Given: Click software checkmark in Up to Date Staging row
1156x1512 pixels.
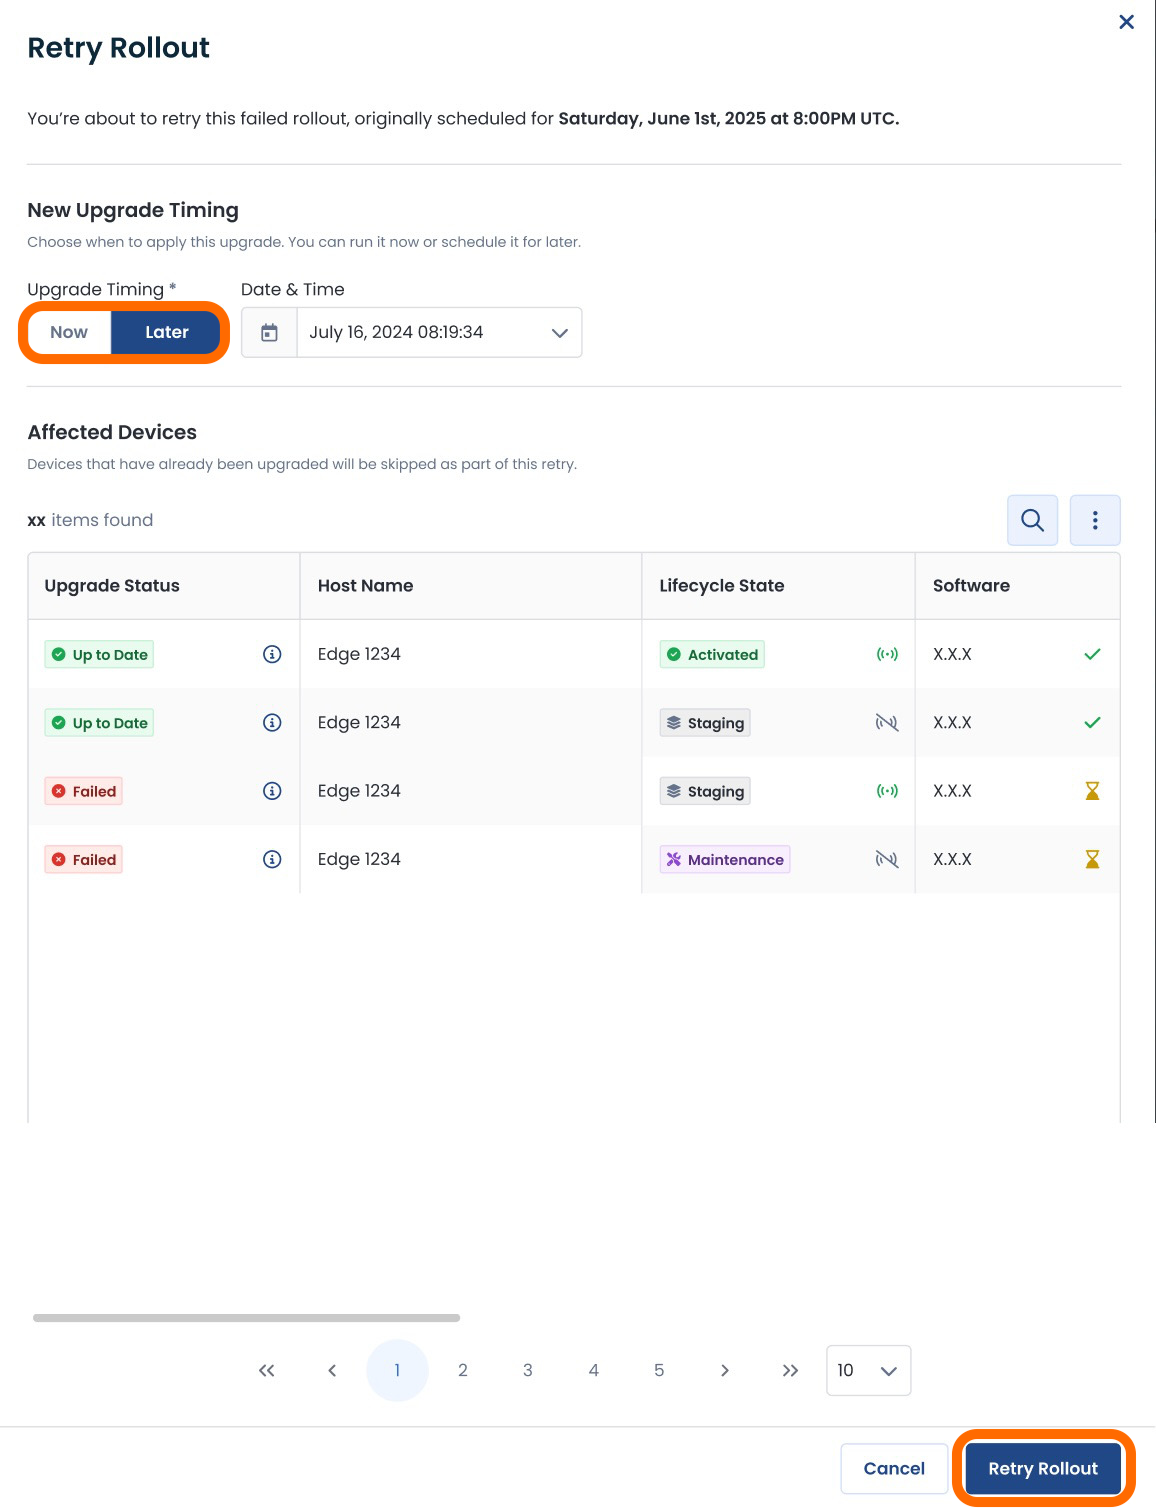Looking at the screenshot, I should (x=1092, y=722).
